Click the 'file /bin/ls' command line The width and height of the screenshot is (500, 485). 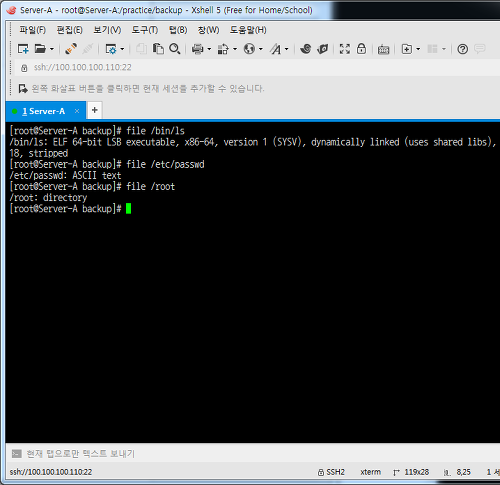coord(97,131)
